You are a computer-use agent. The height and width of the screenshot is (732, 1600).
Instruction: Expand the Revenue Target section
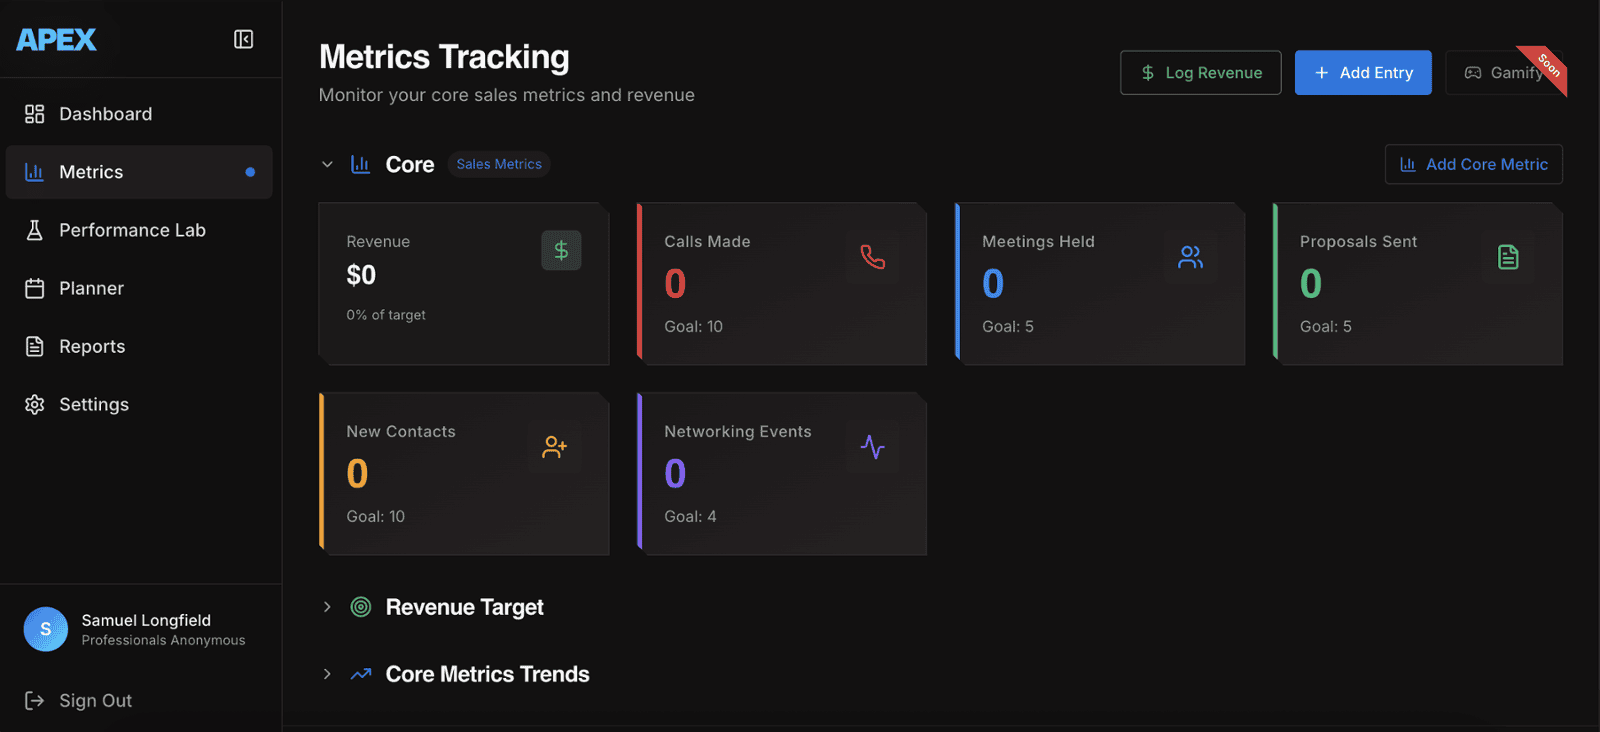click(x=327, y=607)
